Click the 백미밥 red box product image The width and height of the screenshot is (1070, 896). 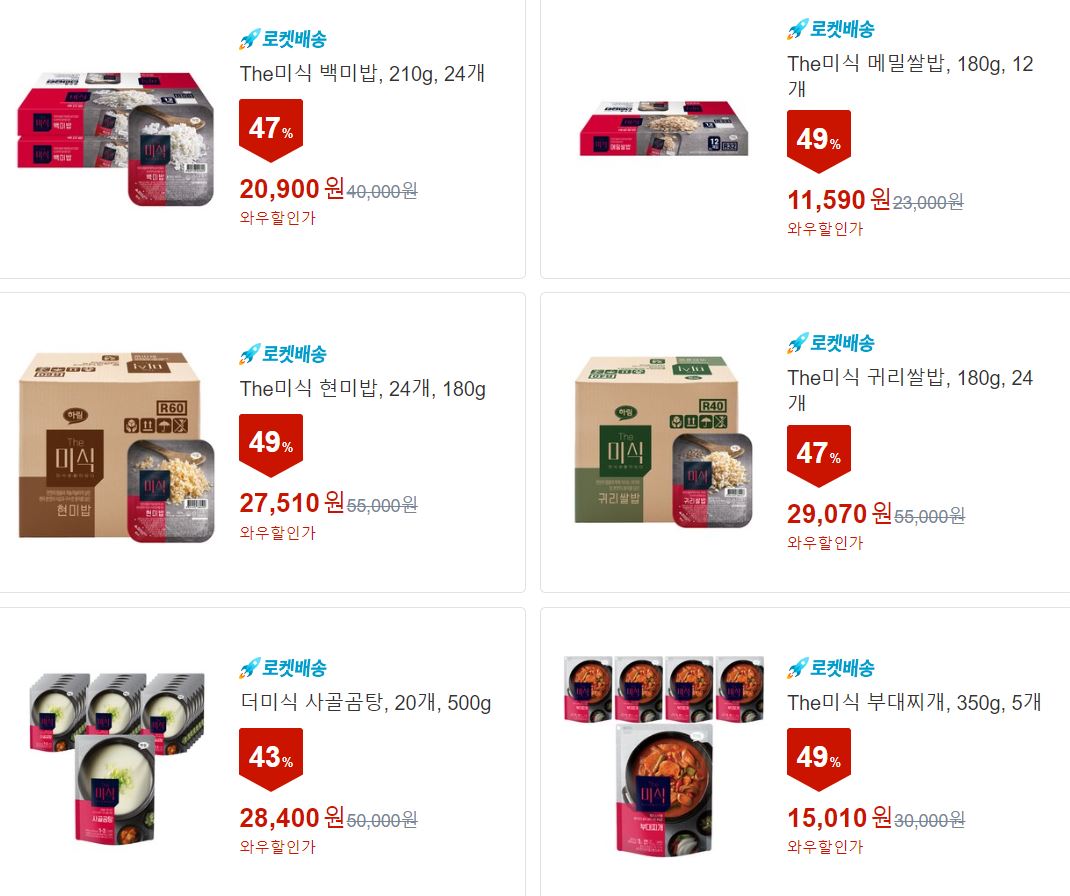coord(115,139)
